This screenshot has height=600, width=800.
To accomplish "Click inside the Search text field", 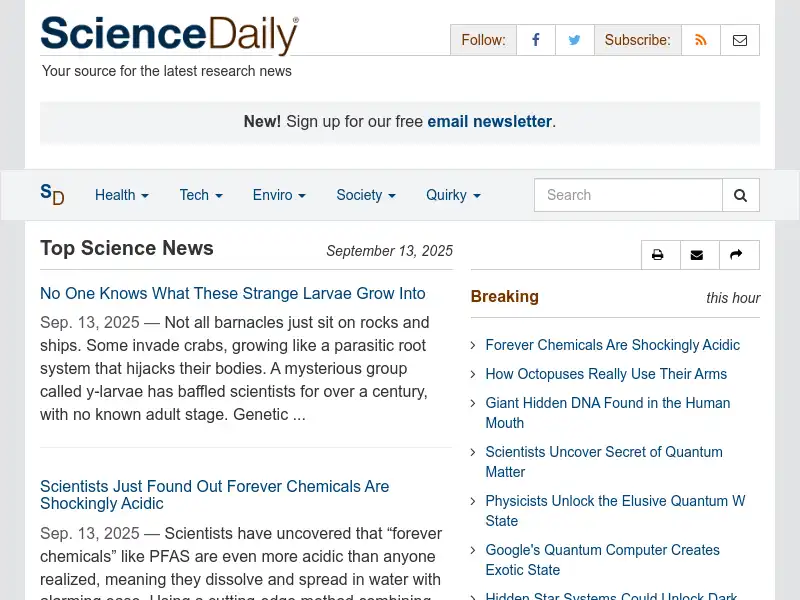I will 628,195.
